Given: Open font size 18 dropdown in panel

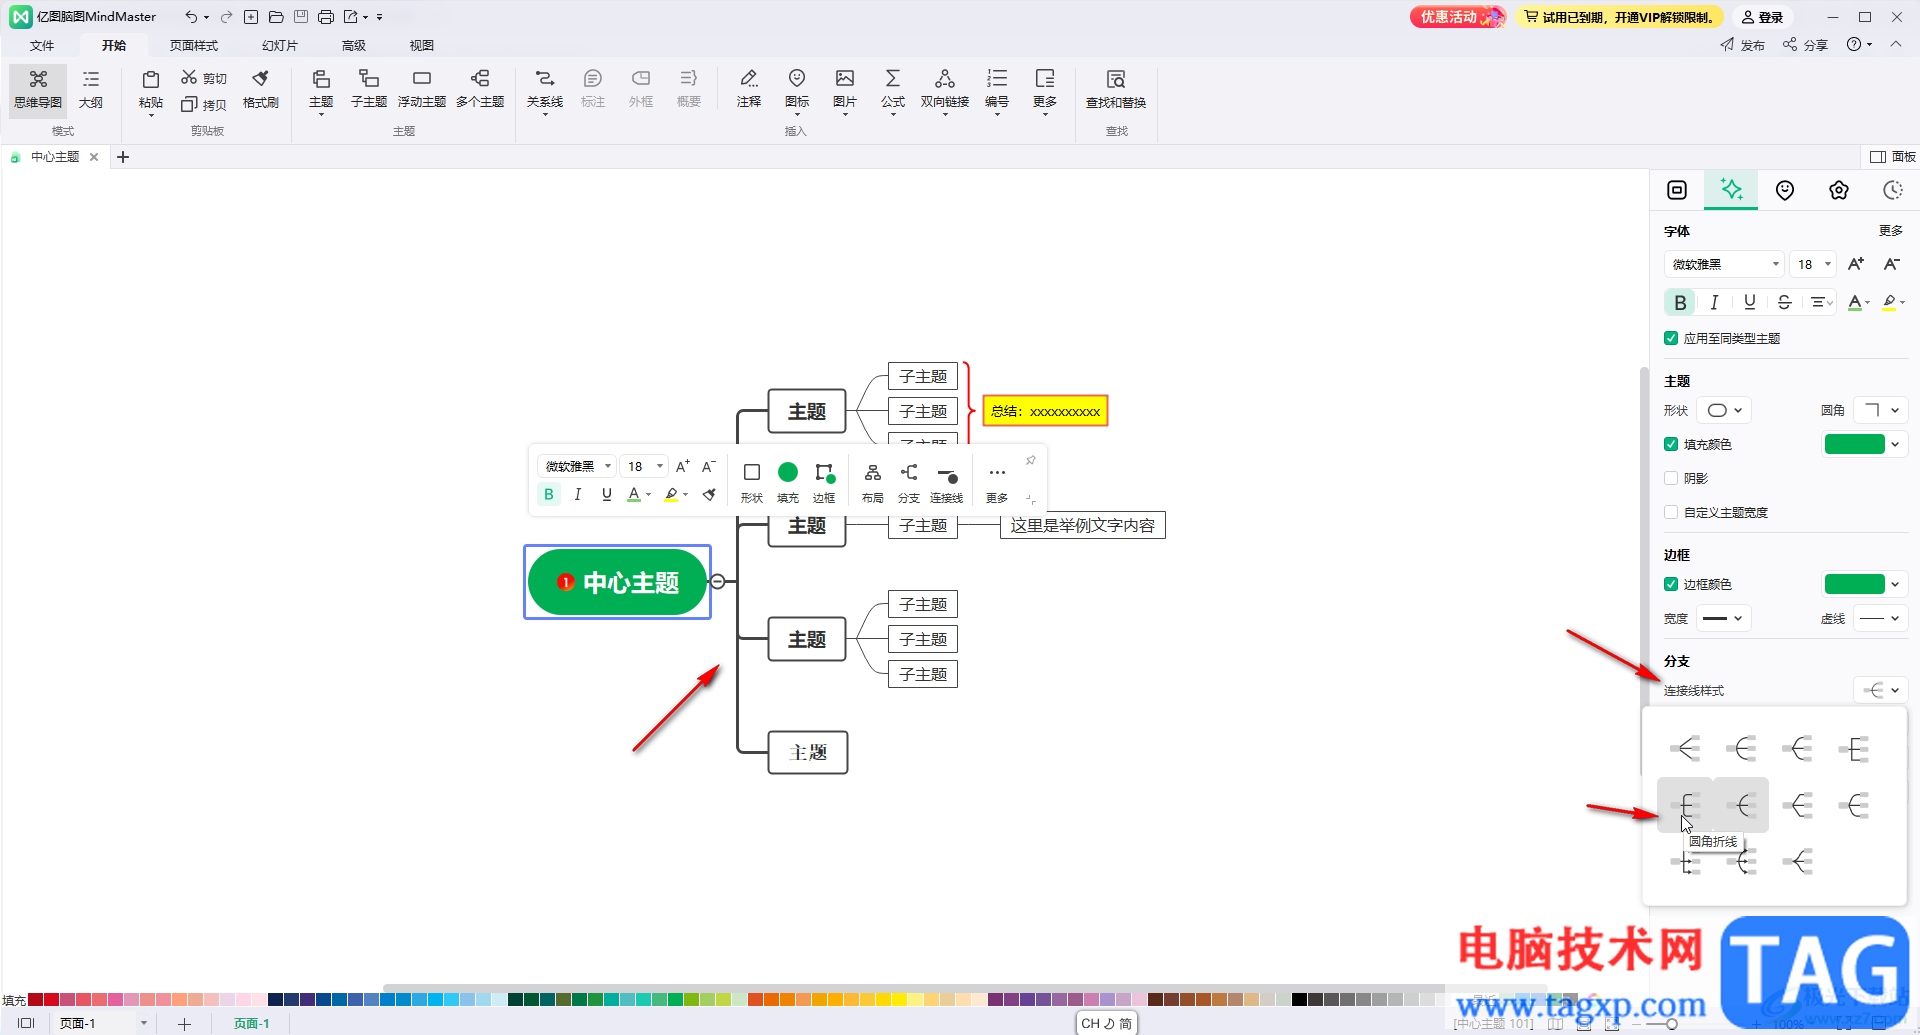Looking at the screenshot, I should [1813, 264].
